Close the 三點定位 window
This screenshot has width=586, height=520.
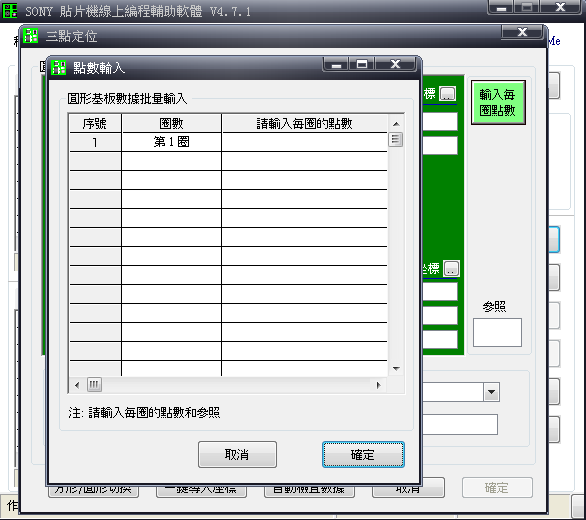522,32
